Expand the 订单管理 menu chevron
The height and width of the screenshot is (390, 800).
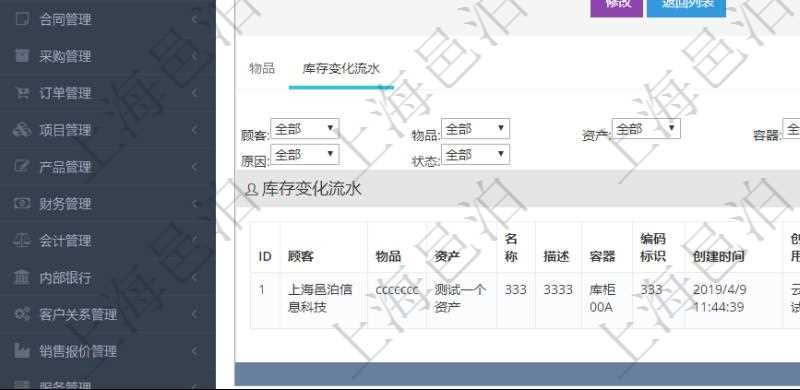tap(195, 93)
